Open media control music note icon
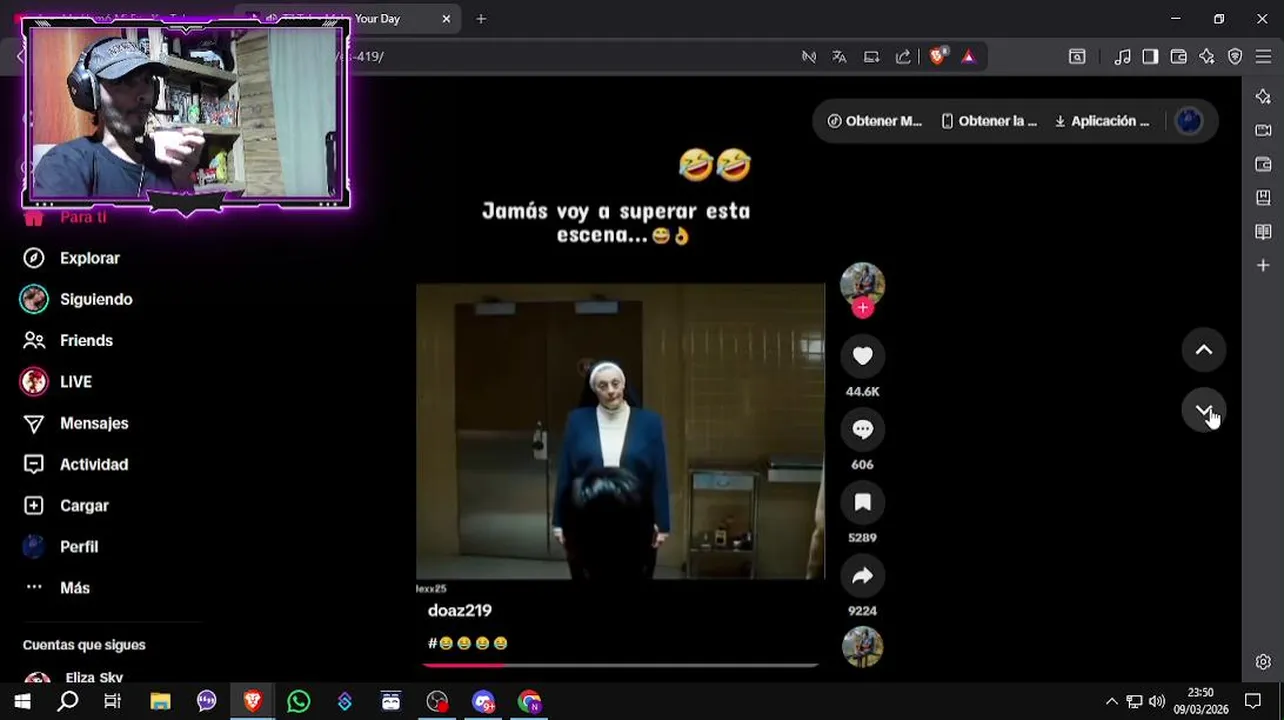The height and width of the screenshot is (720, 1284). 1122,57
